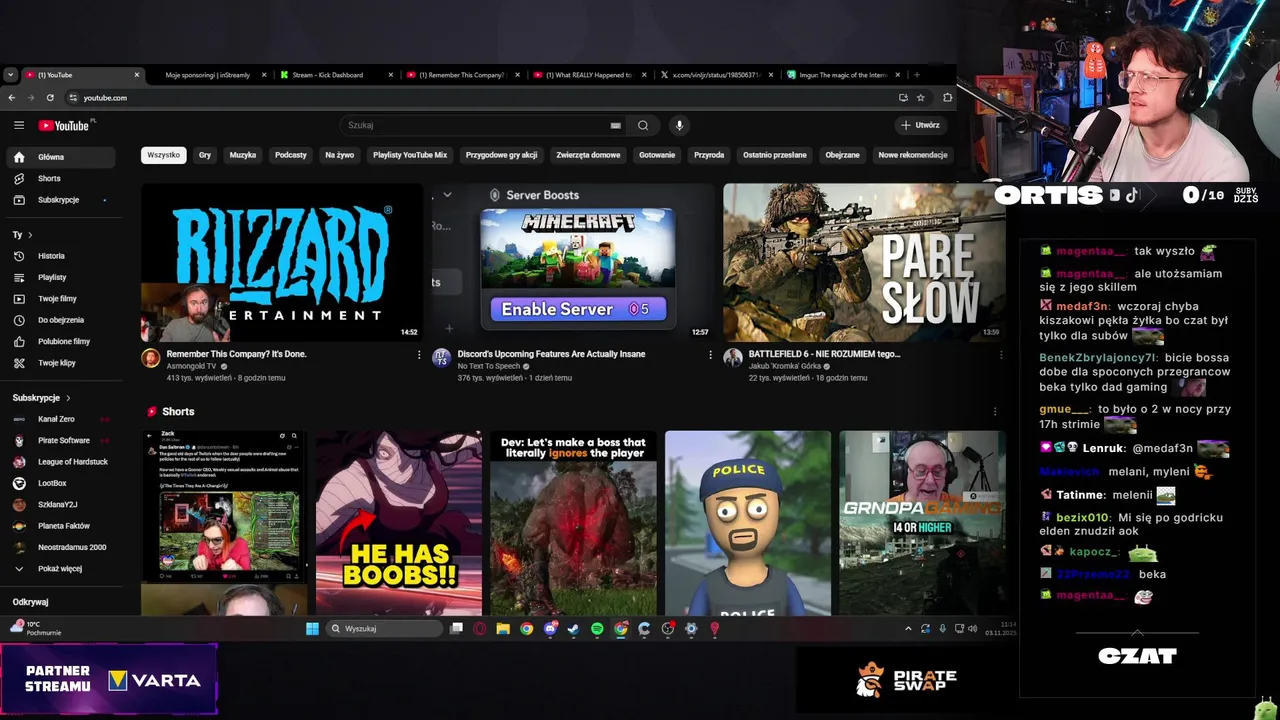Switch to the Imgur tab

[843, 75]
